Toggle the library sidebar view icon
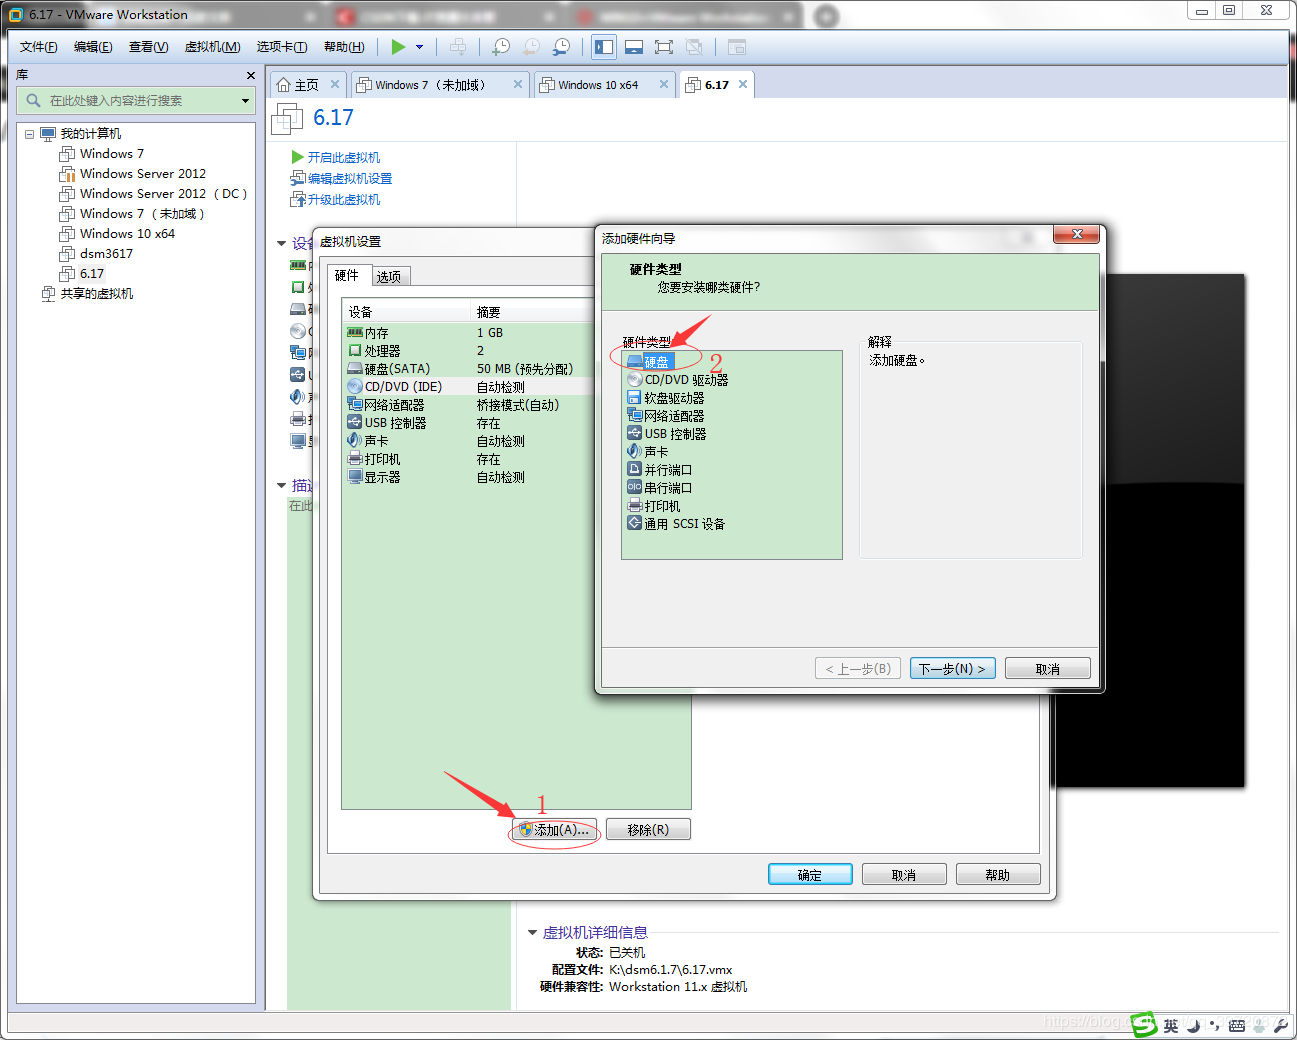The image size is (1297, 1040). 604,47
